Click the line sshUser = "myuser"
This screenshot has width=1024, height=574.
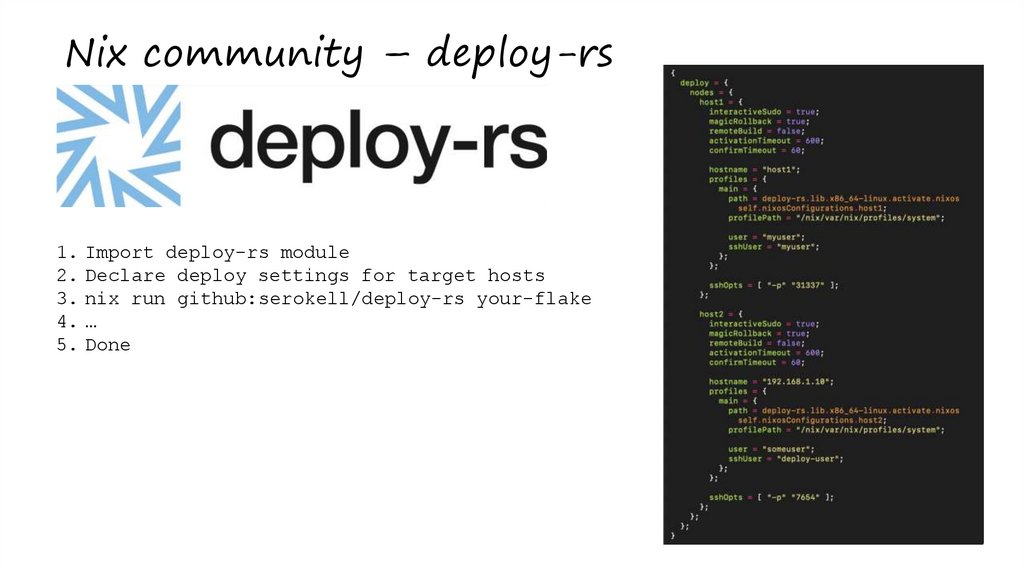click(774, 247)
